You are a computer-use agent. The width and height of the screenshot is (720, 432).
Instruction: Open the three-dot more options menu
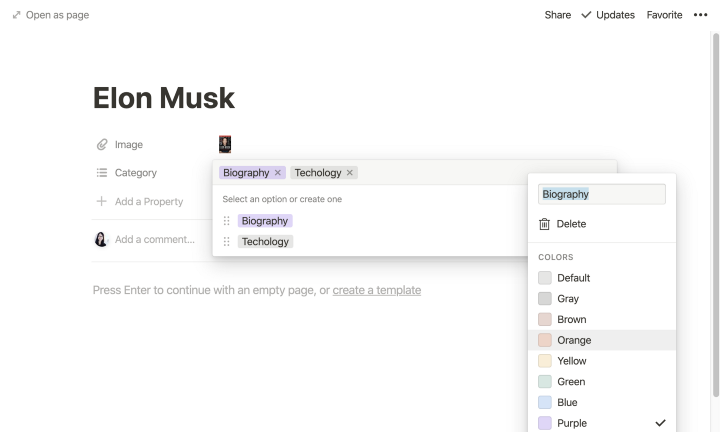[x=700, y=15]
